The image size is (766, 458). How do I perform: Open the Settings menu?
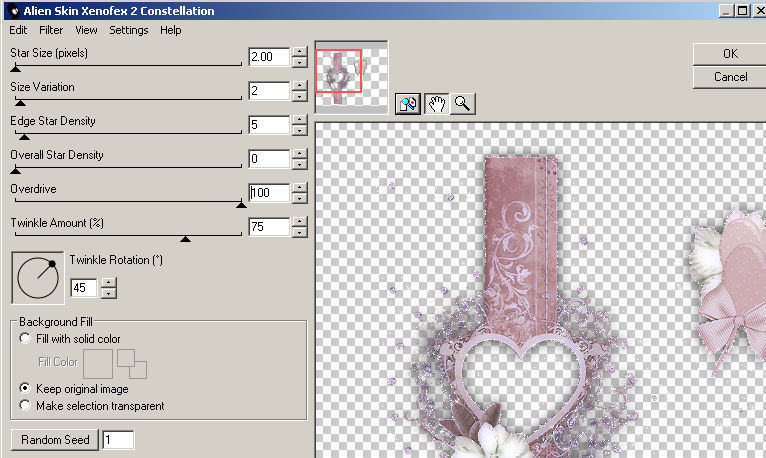pos(128,30)
